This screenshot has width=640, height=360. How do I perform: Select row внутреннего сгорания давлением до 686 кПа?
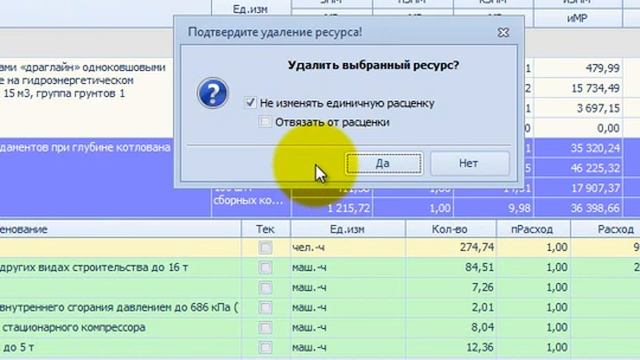point(119,307)
